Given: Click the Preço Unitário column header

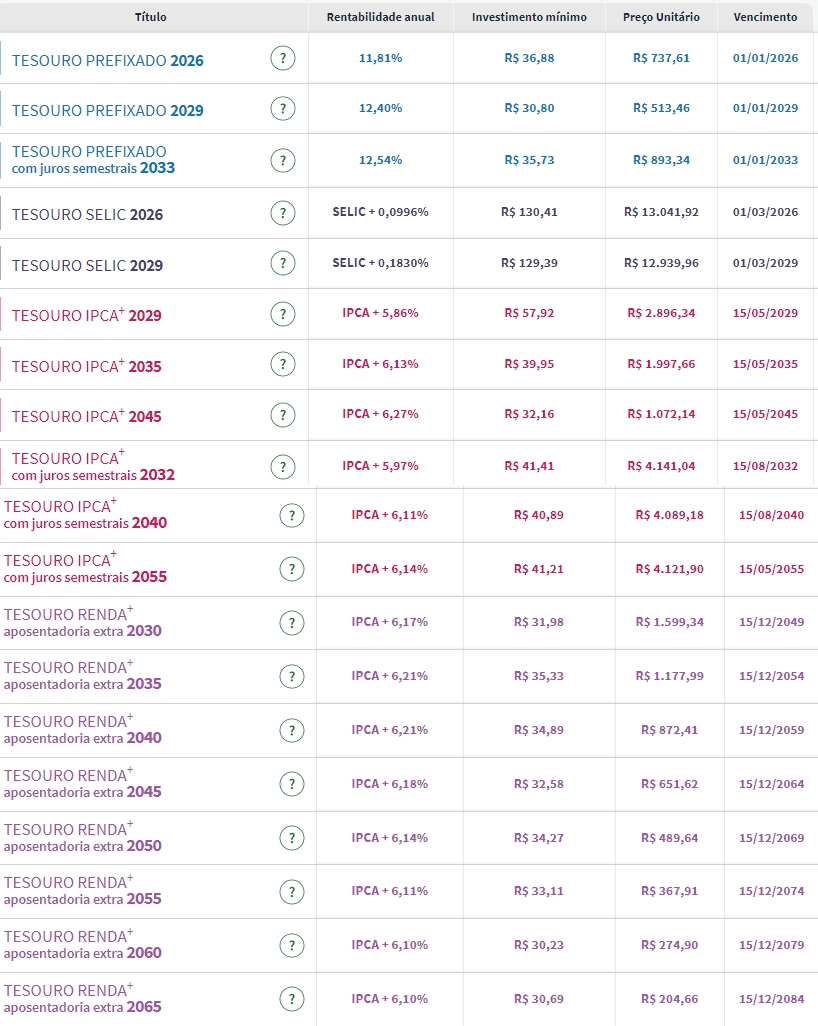Looking at the screenshot, I should (x=661, y=17).
